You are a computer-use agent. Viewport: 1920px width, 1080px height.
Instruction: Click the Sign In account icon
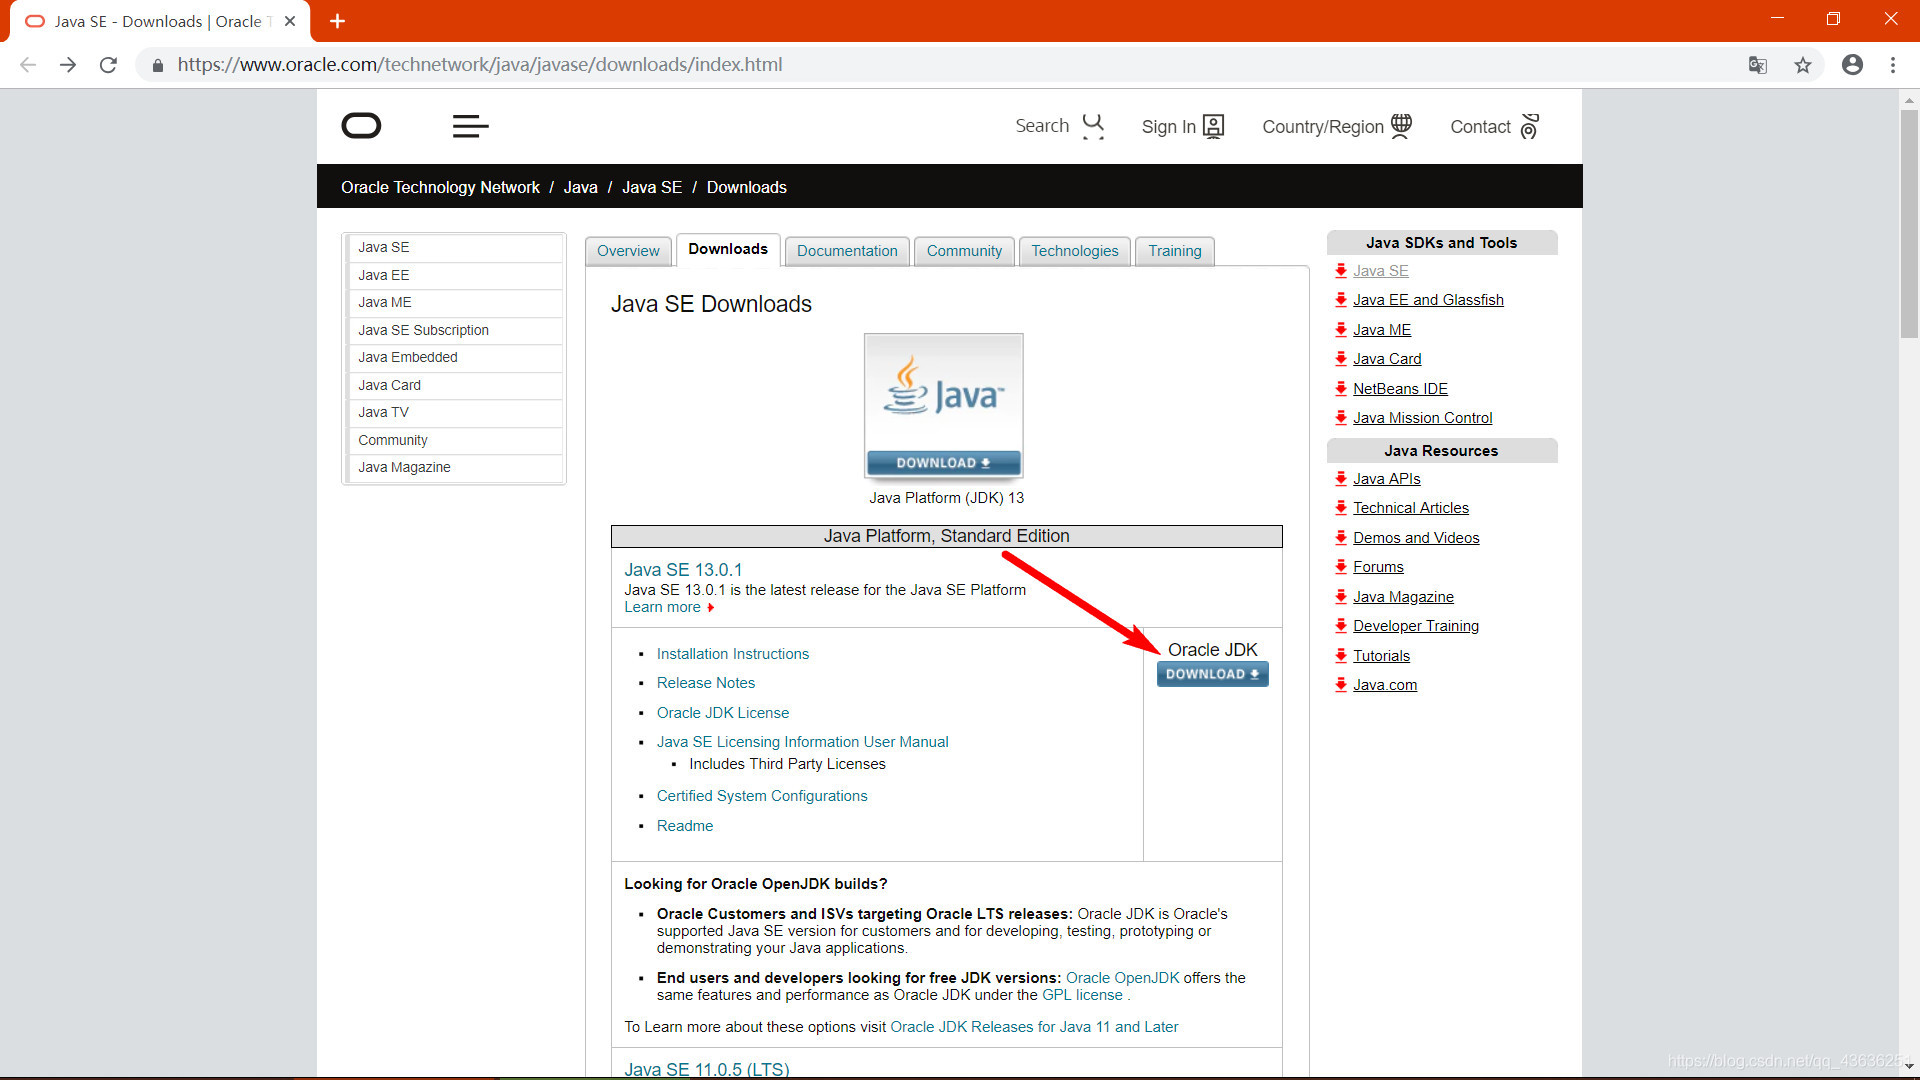click(x=1213, y=126)
